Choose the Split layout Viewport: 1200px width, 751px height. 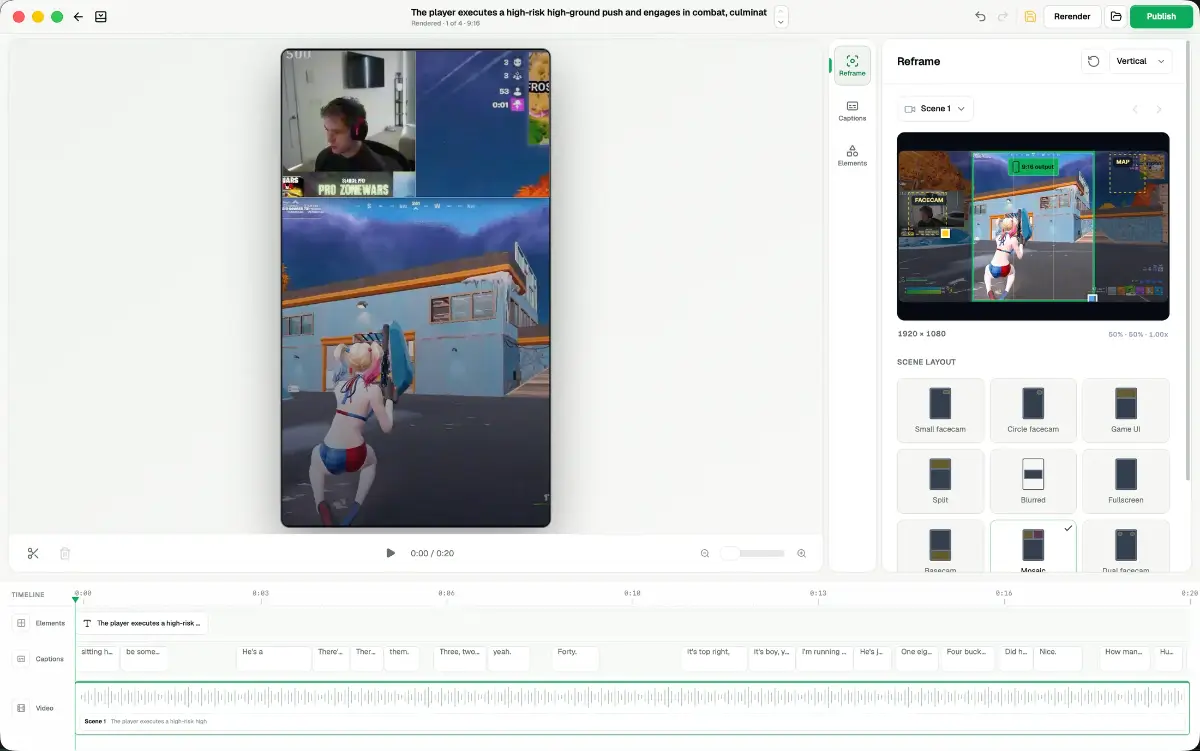[x=940, y=481]
